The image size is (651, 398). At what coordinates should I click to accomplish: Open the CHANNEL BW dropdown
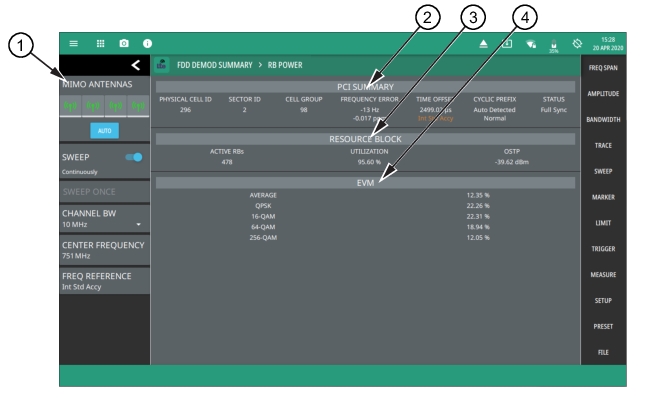pyautogui.click(x=105, y=218)
